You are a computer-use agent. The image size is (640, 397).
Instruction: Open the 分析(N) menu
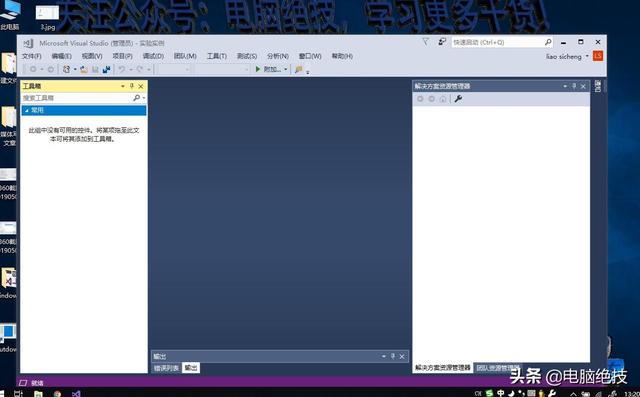click(x=278, y=56)
